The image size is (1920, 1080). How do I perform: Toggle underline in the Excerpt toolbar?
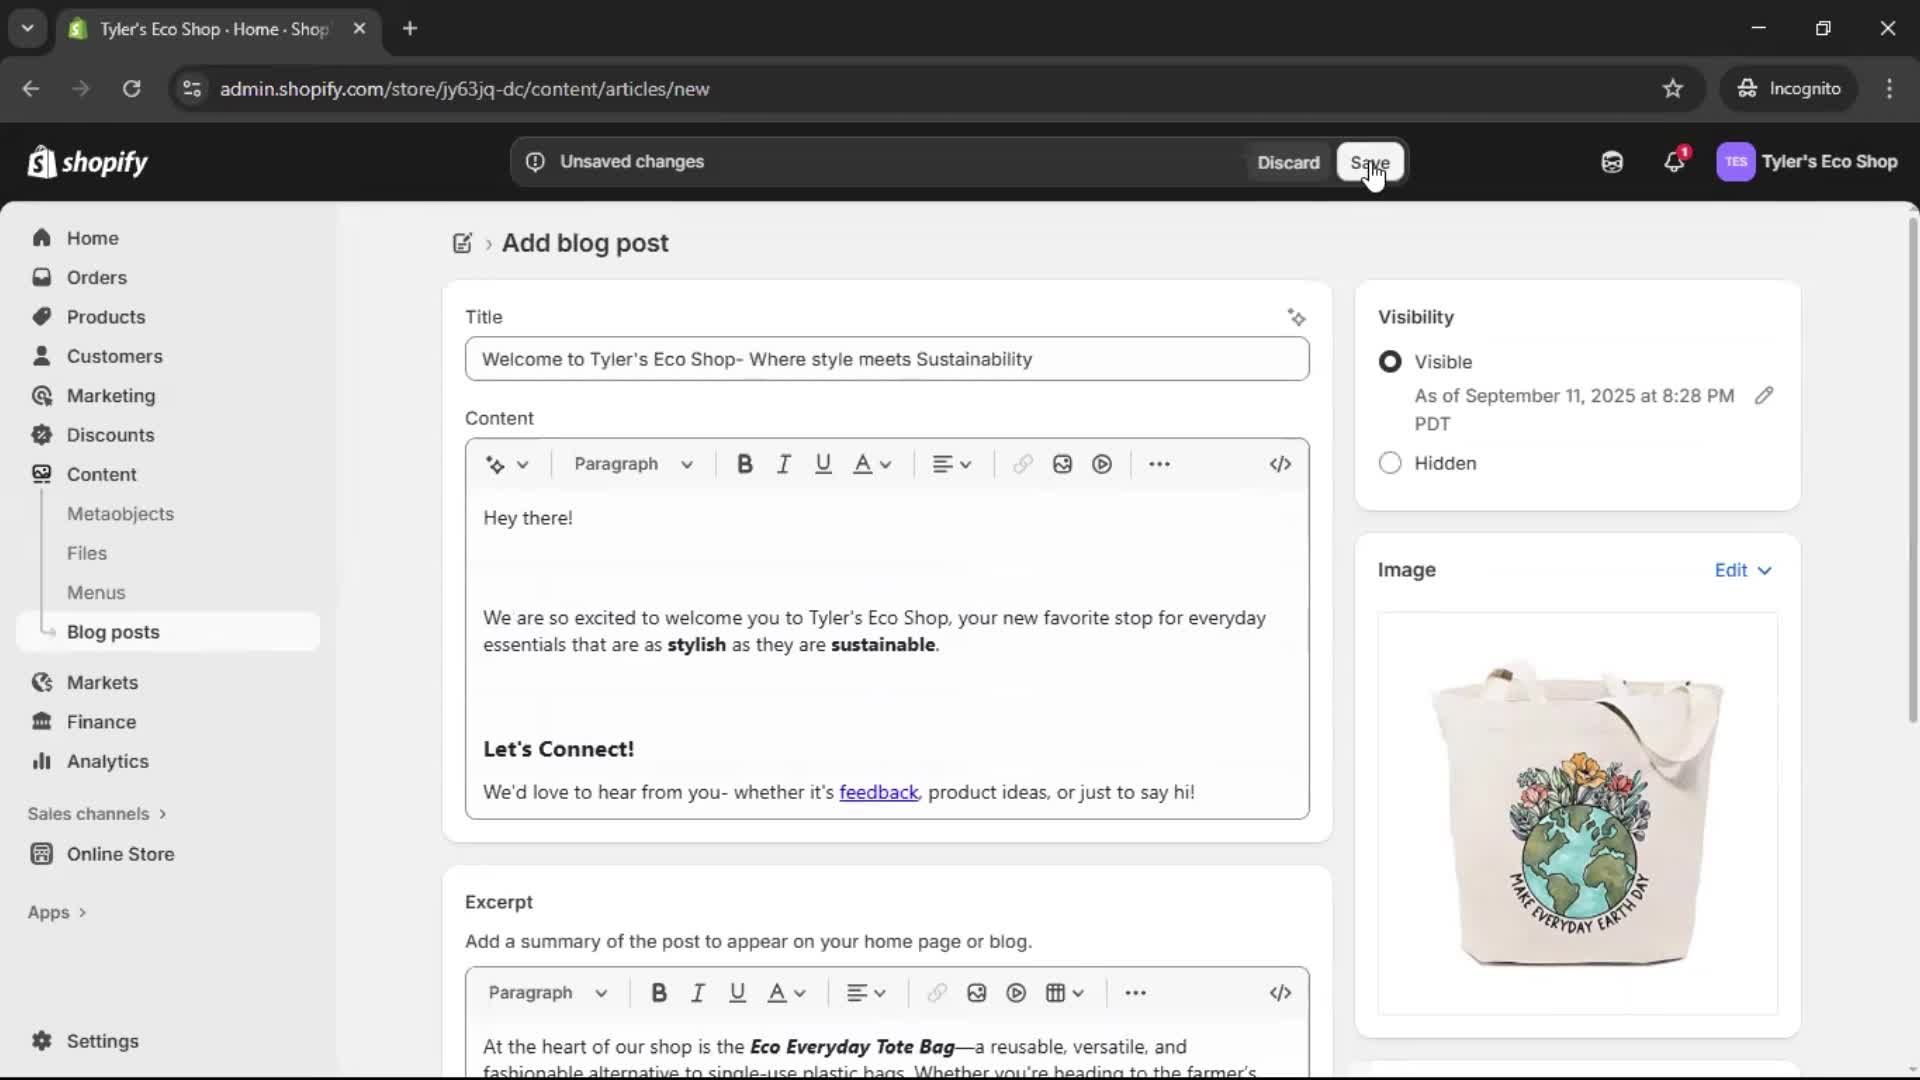click(738, 992)
